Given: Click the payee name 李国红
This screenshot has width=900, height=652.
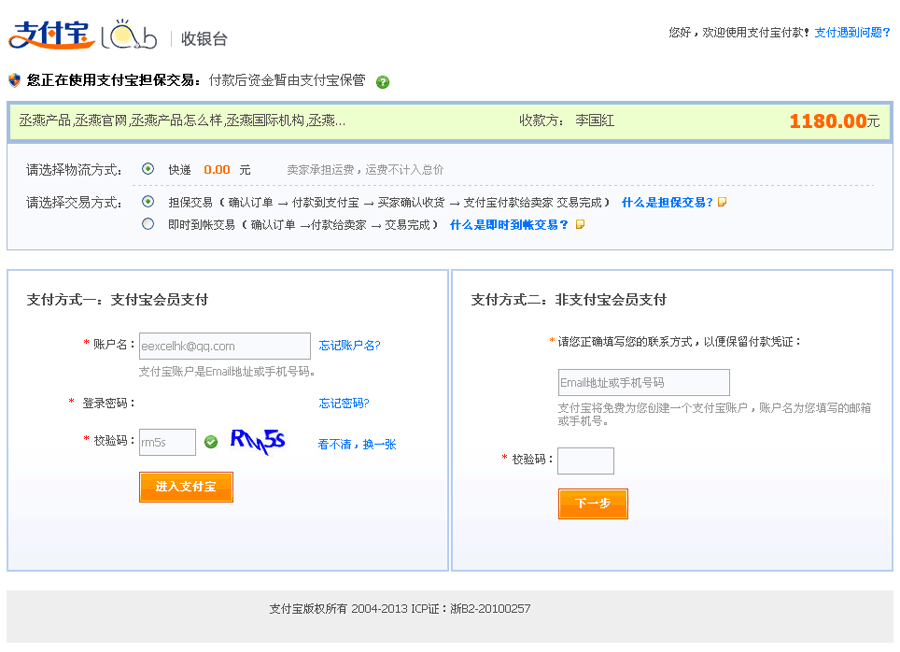Looking at the screenshot, I should tap(595, 121).
